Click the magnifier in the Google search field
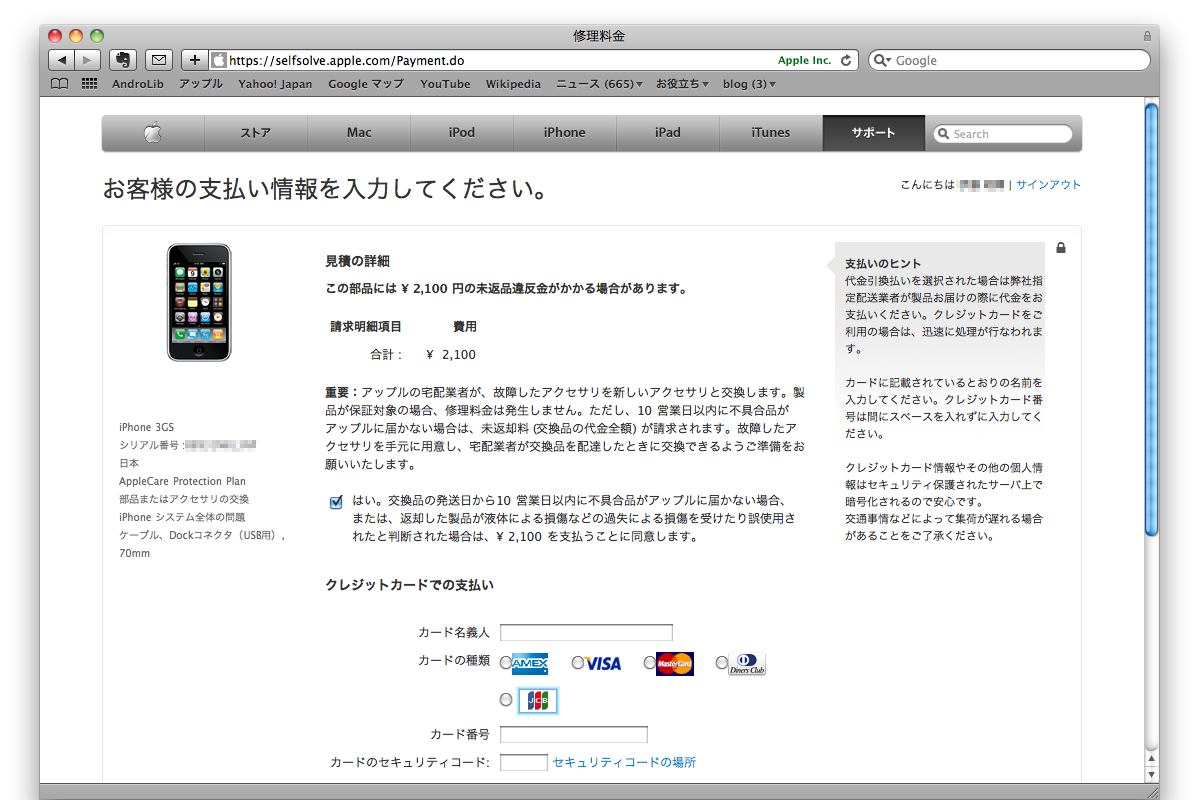This screenshot has height=800, width=1199. tap(882, 60)
